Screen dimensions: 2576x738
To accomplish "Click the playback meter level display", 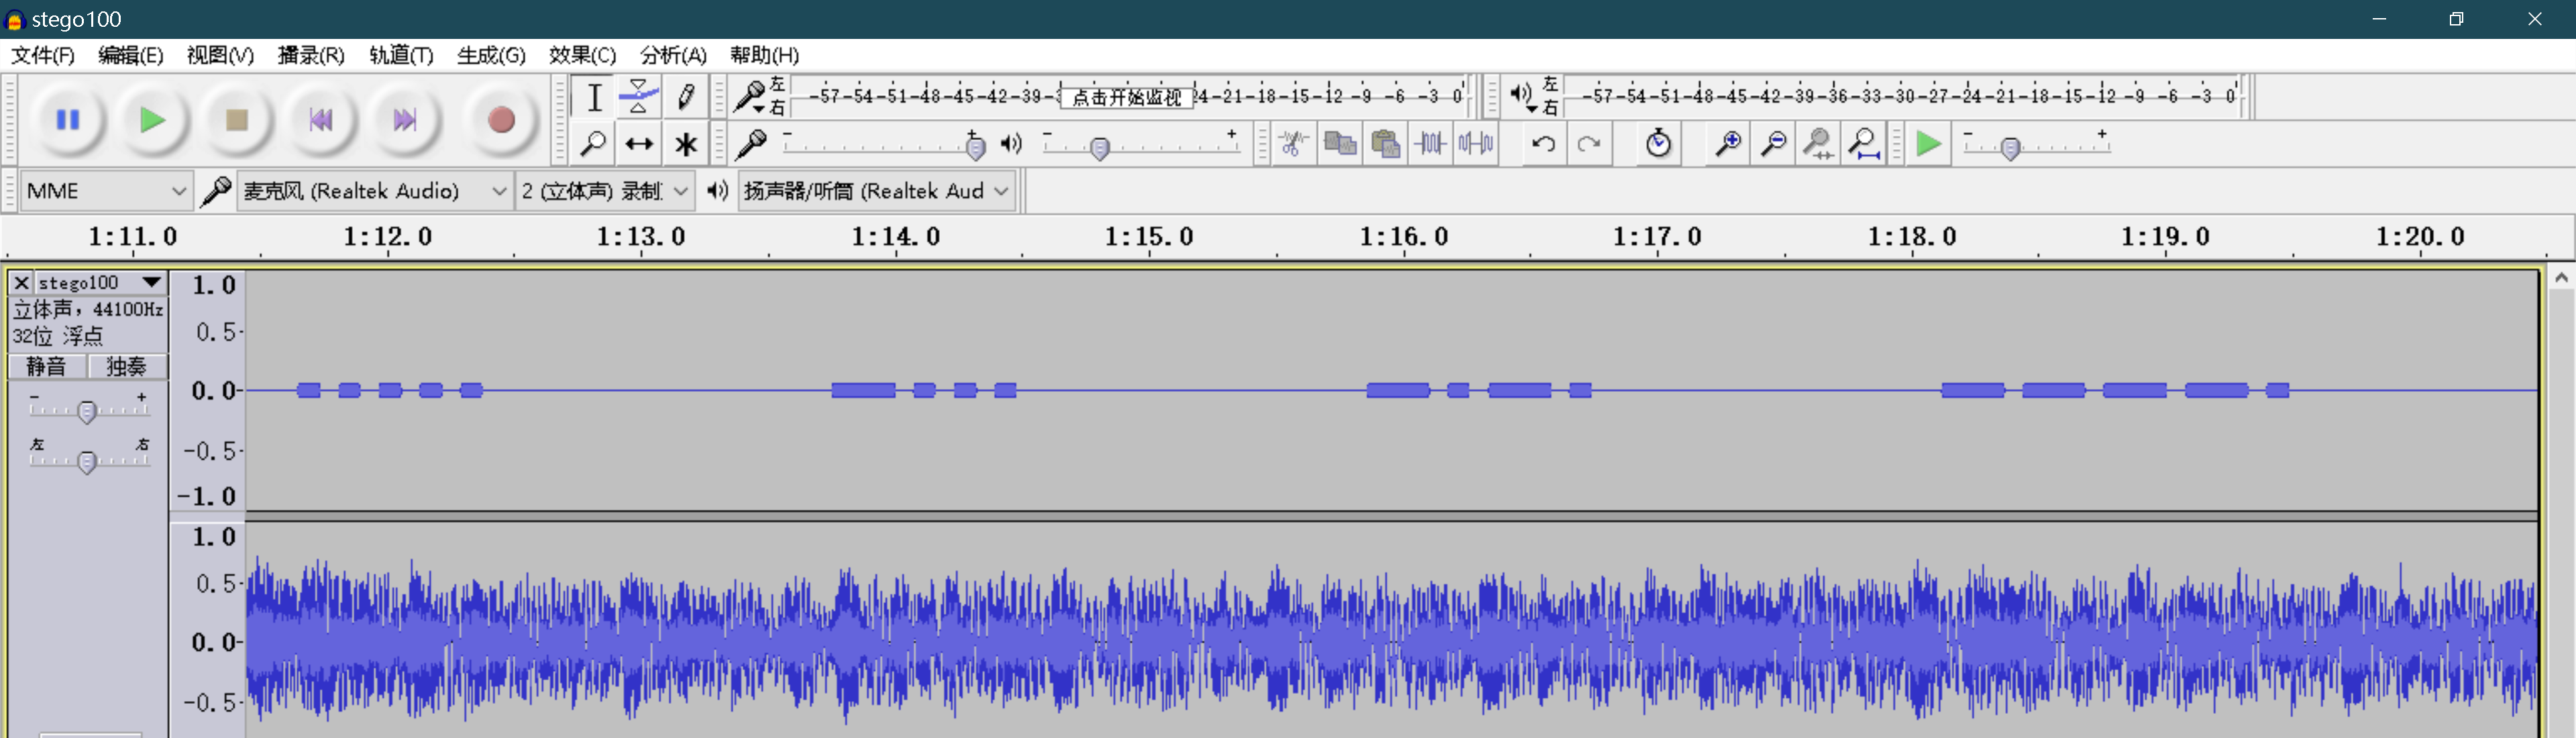I will [x=1903, y=96].
